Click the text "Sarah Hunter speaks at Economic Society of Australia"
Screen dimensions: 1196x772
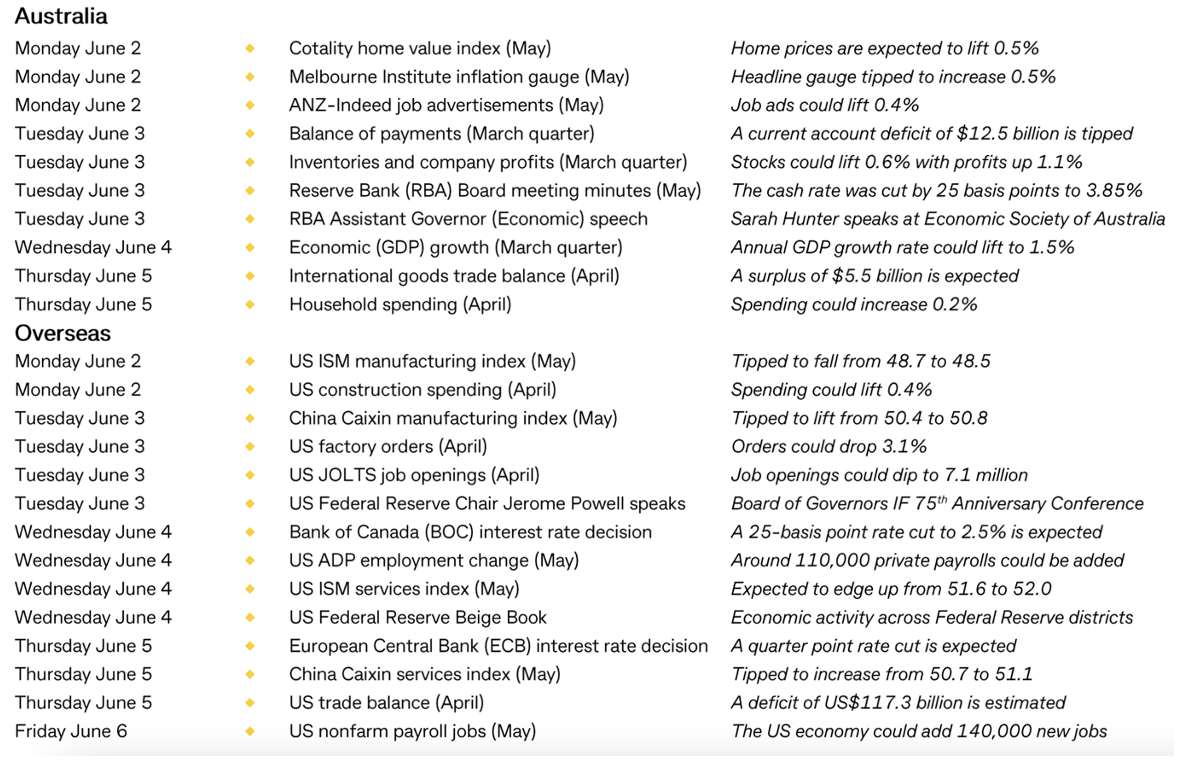click(947, 219)
